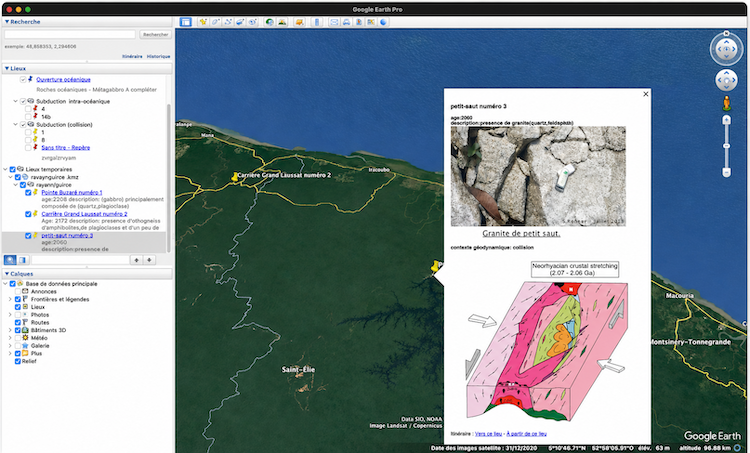Enable the Annonces layer checkbox
This screenshot has width=750, height=453.
click(18, 291)
